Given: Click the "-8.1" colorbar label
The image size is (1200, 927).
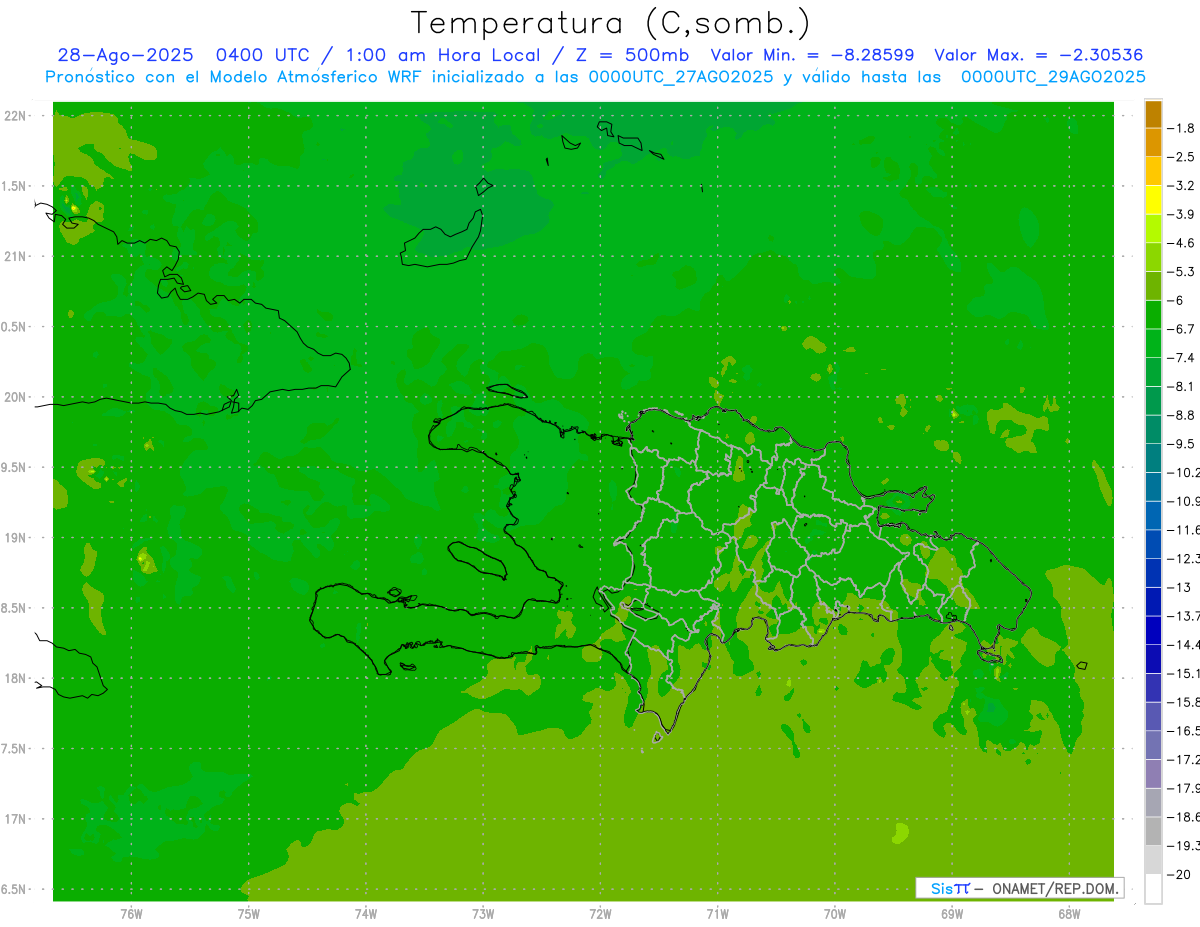Looking at the screenshot, I should click(x=1181, y=386).
